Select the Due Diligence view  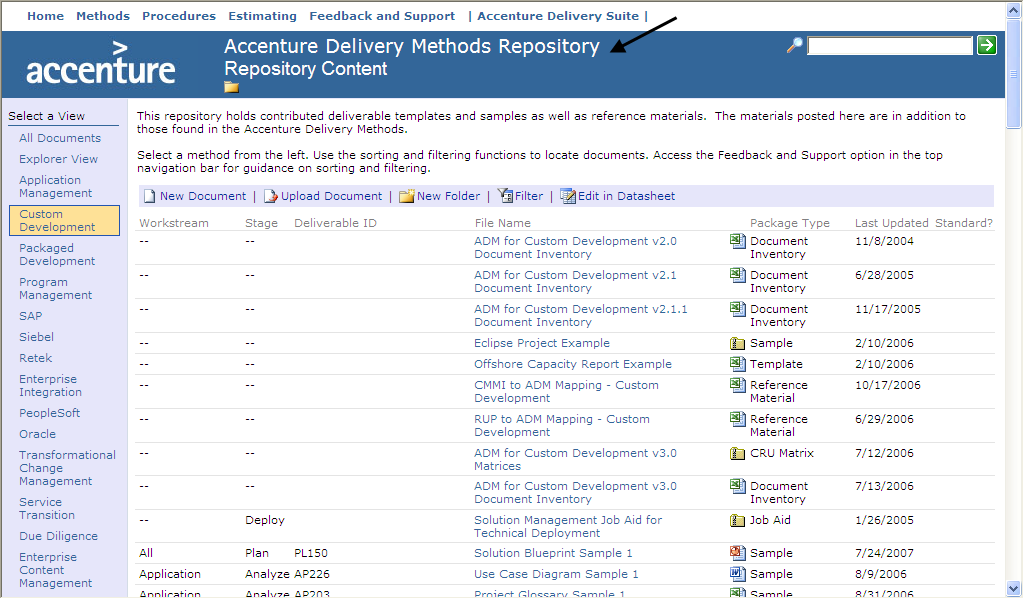point(58,536)
